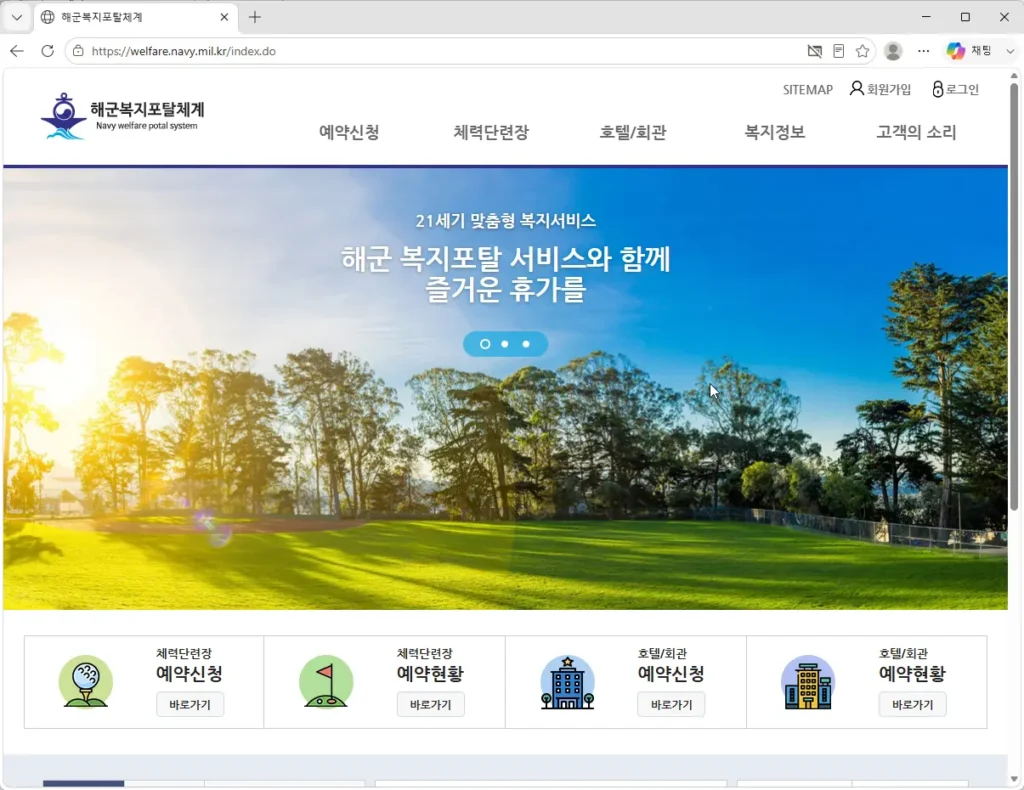
Task: Click the 로그인 link text
Action: point(962,89)
